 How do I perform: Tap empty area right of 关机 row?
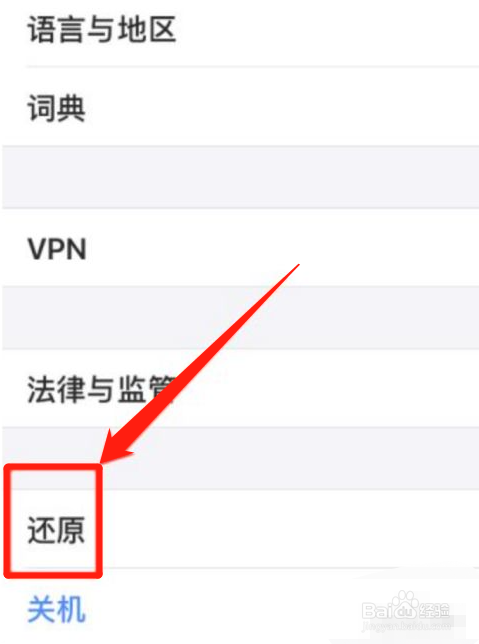[x=218, y=609]
